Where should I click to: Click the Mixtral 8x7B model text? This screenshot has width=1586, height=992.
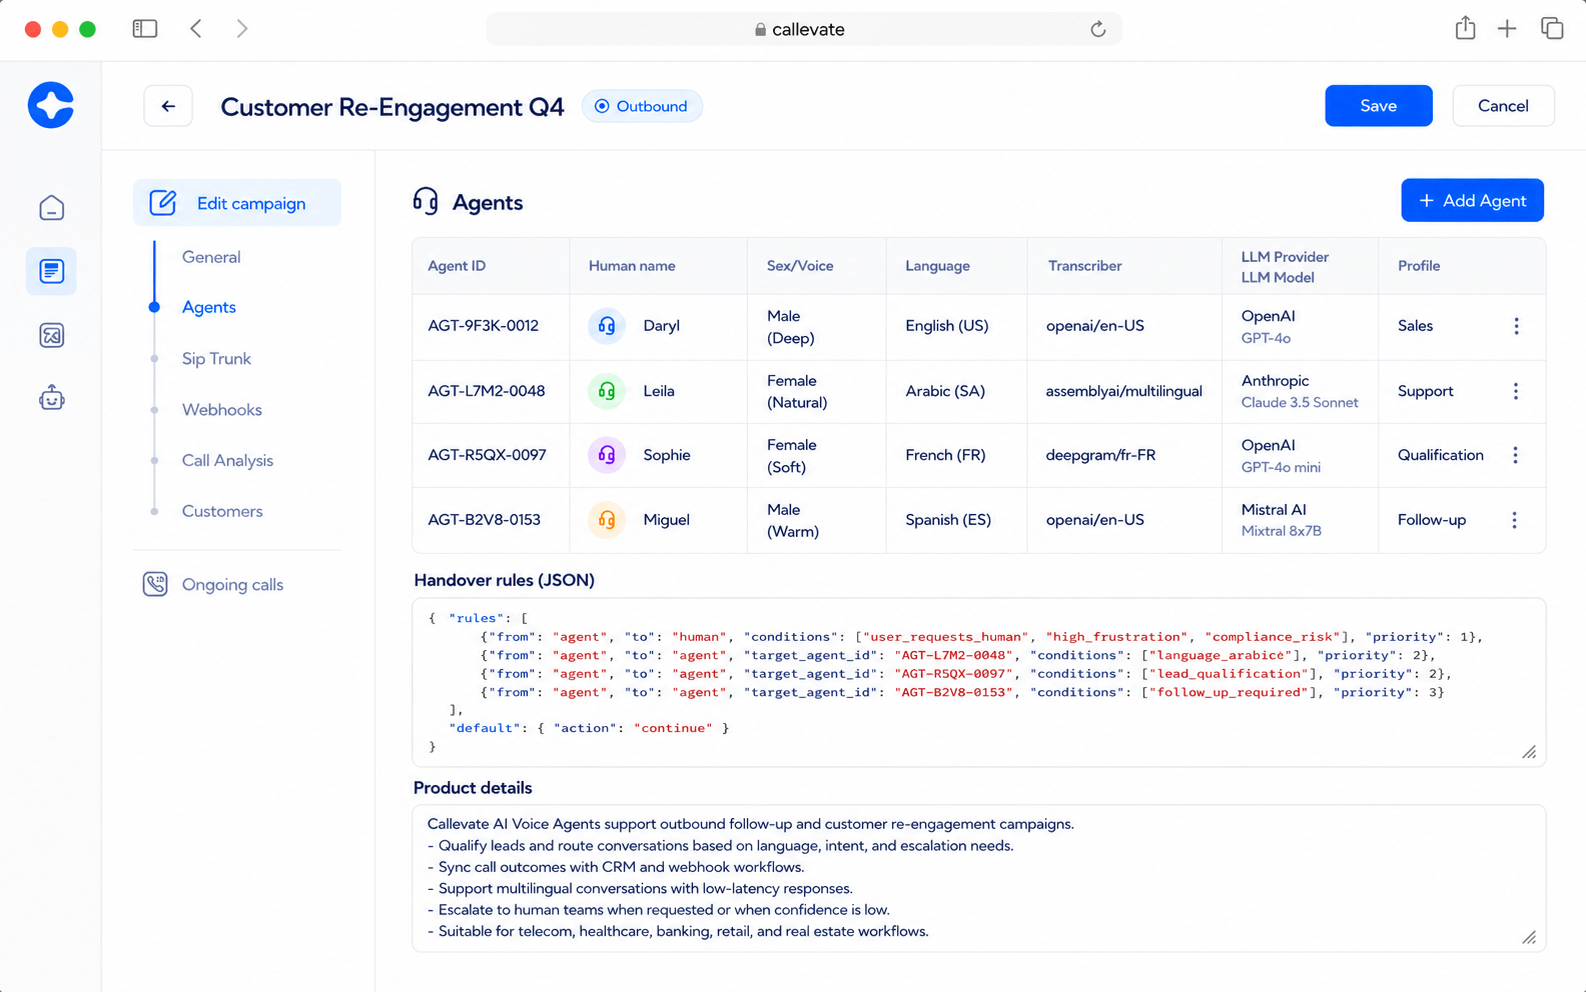tap(1281, 531)
